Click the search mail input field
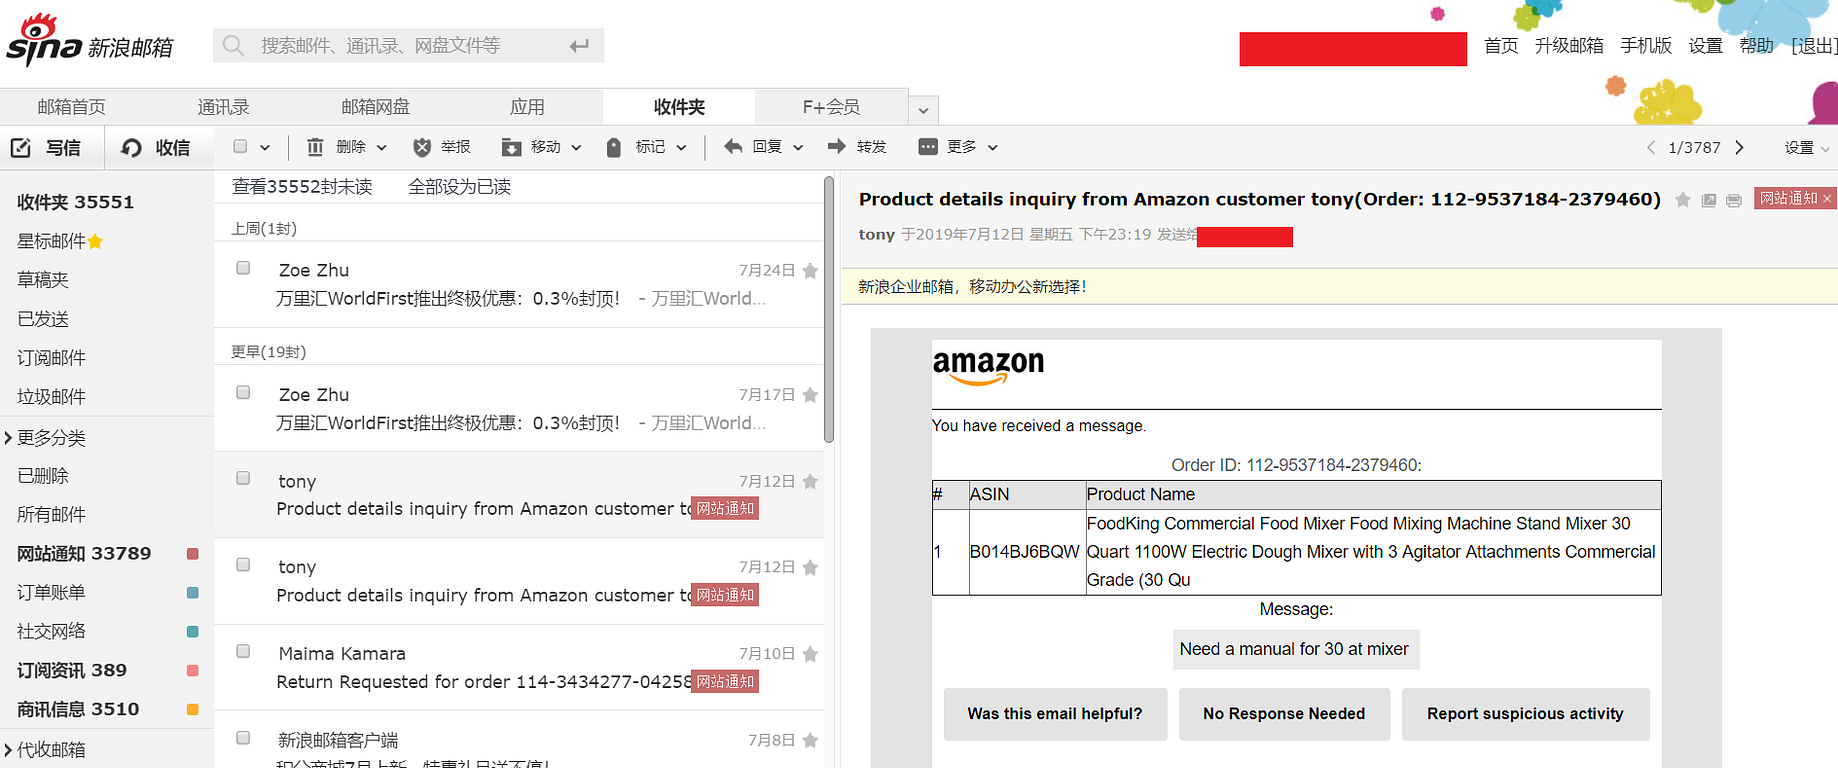This screenshot has height=768, width=1838. (409, 45)
